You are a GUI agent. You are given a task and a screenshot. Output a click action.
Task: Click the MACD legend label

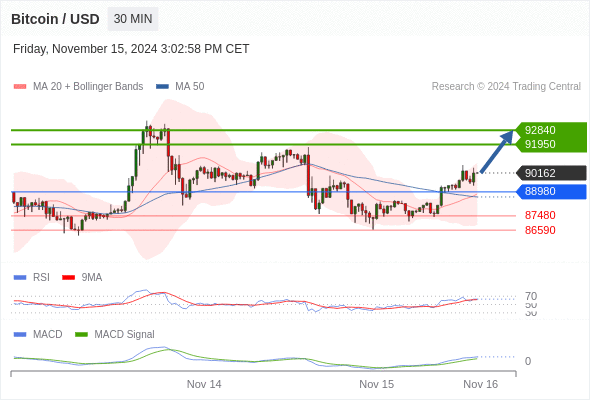click(47, 335)
